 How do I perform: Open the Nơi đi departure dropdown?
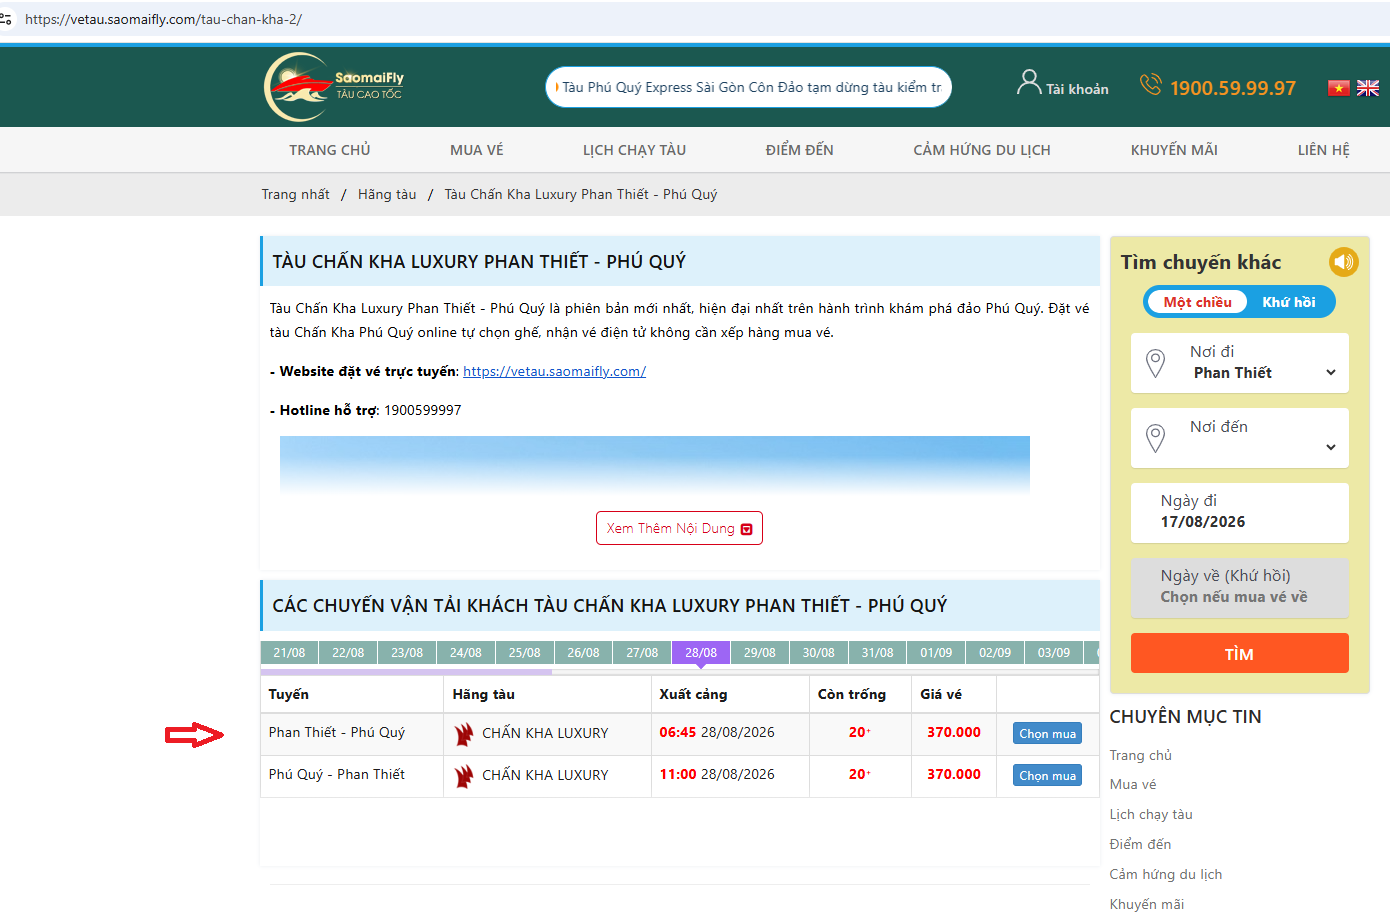(1240, 363)
